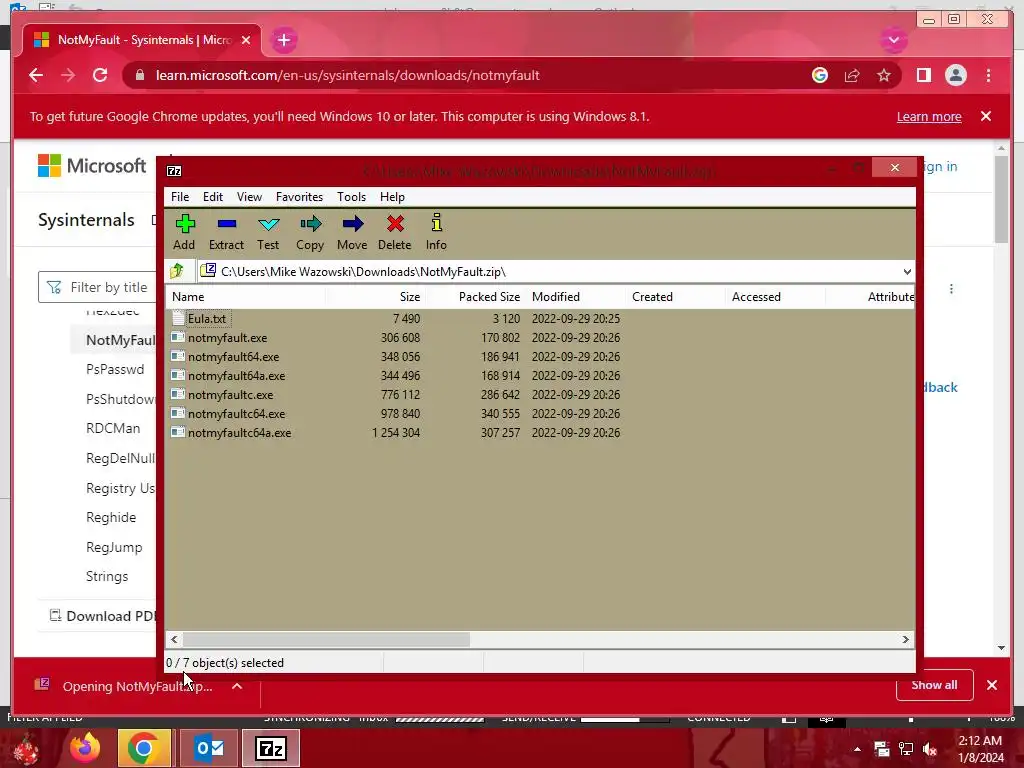Go back in Chrome
Screen dimensions: 1024x768
36,76
